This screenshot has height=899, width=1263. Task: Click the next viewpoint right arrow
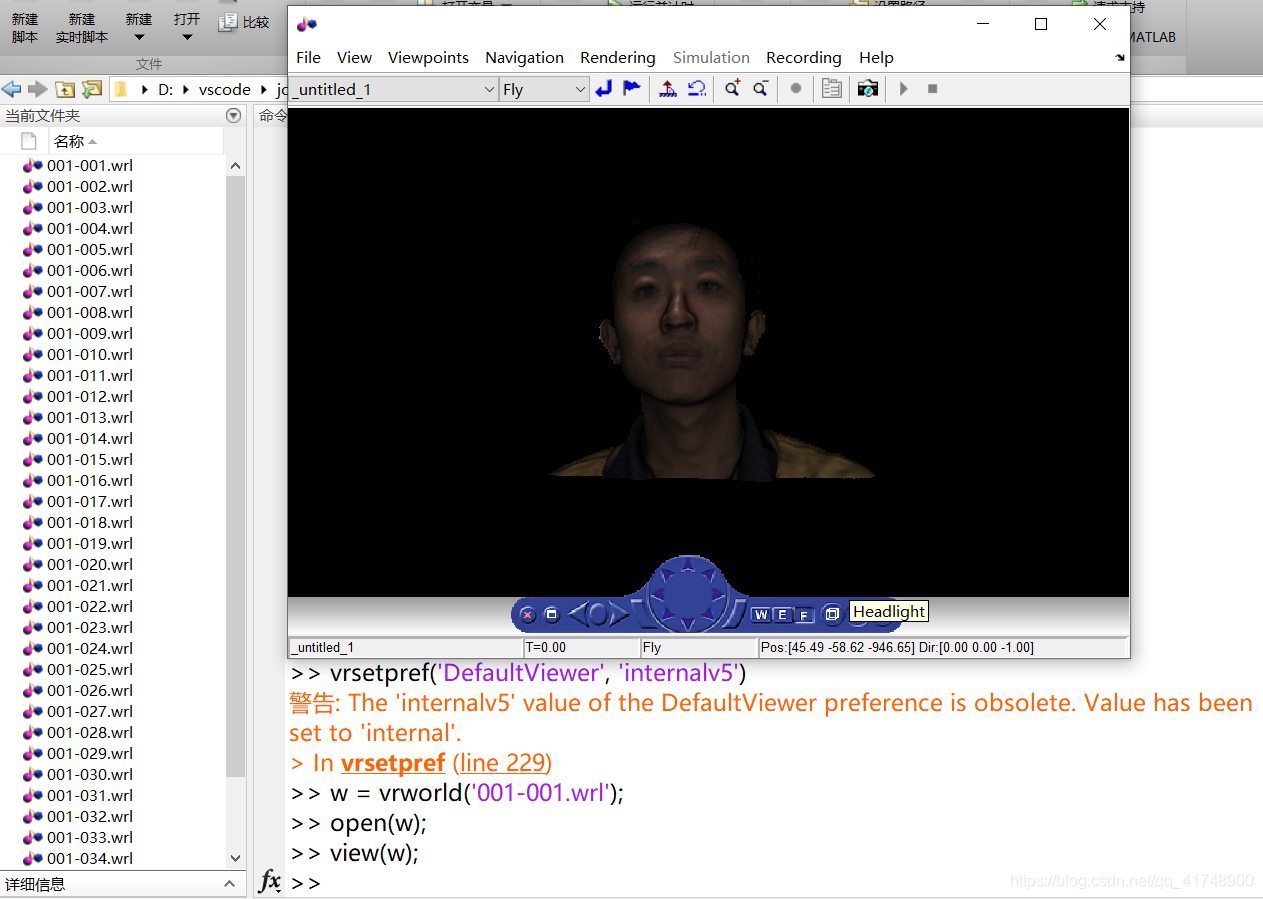620,614
